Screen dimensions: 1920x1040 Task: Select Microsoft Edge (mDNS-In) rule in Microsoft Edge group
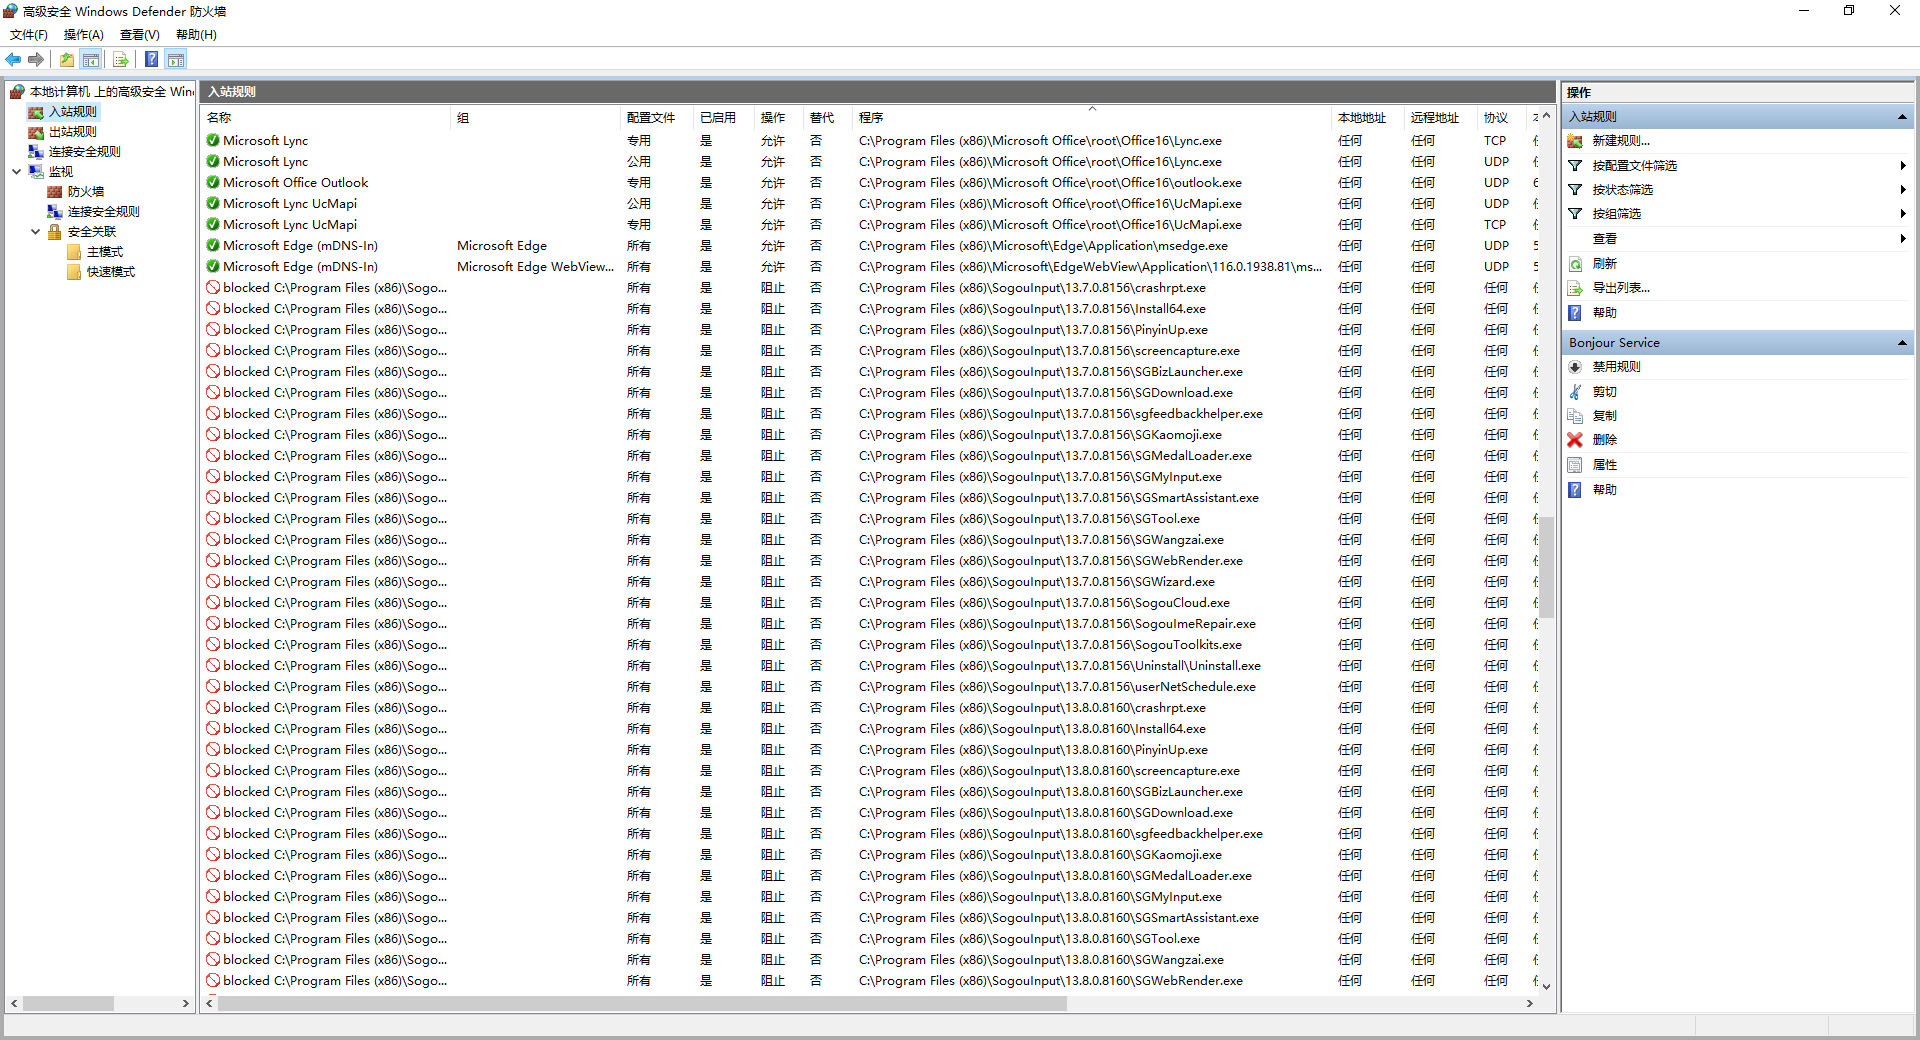point(870,246)
